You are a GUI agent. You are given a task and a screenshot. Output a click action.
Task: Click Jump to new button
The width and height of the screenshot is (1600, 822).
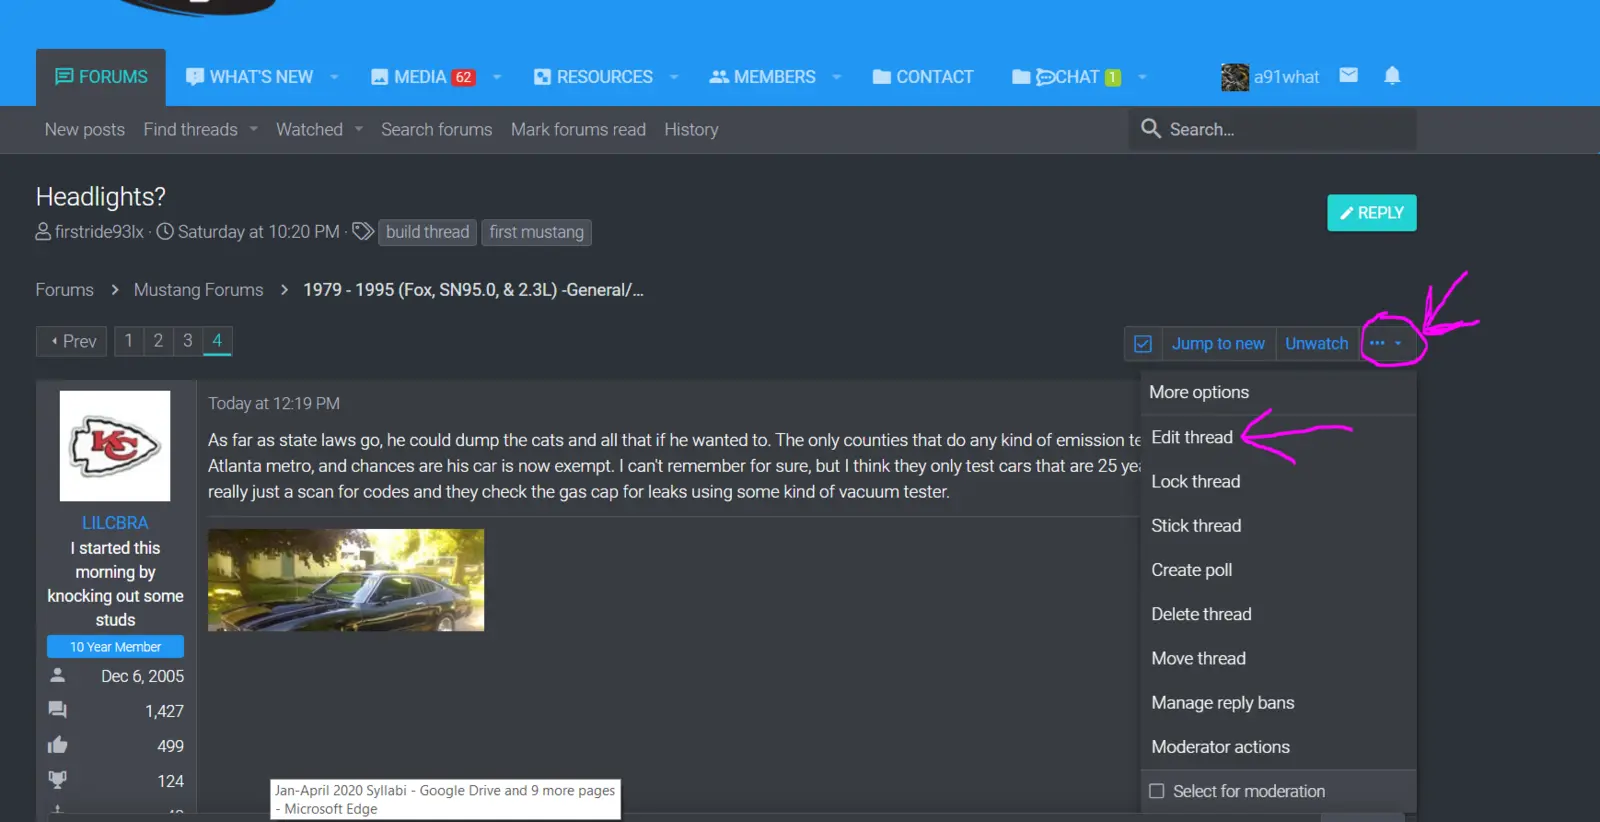(1218, 343)
